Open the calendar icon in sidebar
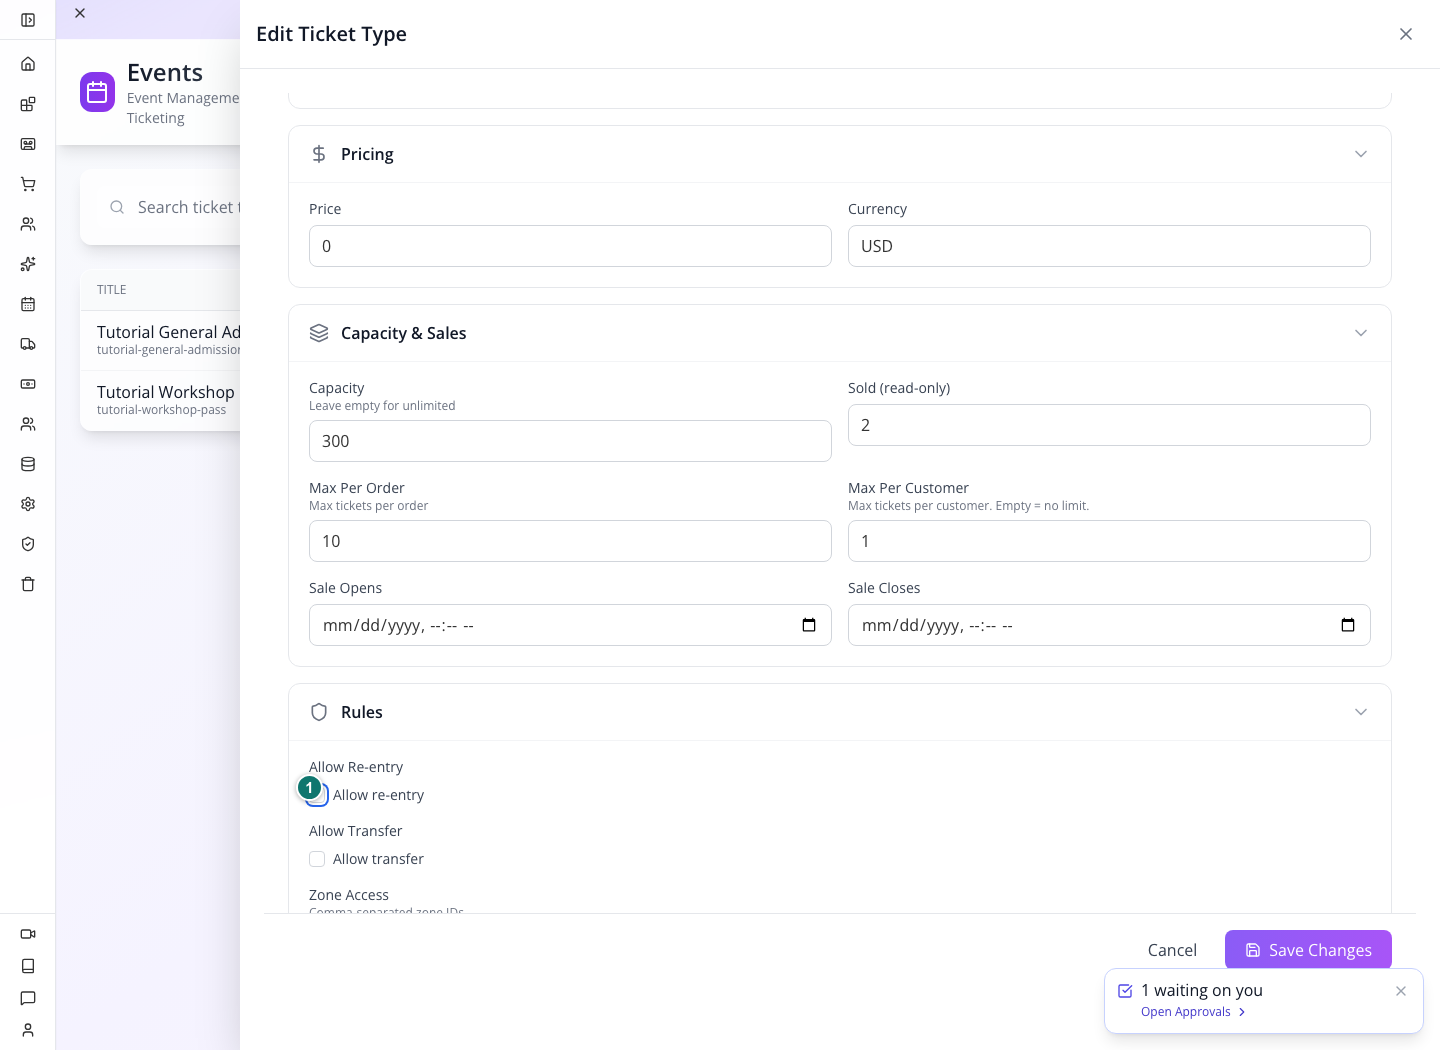1440x1050 pixels. click(28, 304)
